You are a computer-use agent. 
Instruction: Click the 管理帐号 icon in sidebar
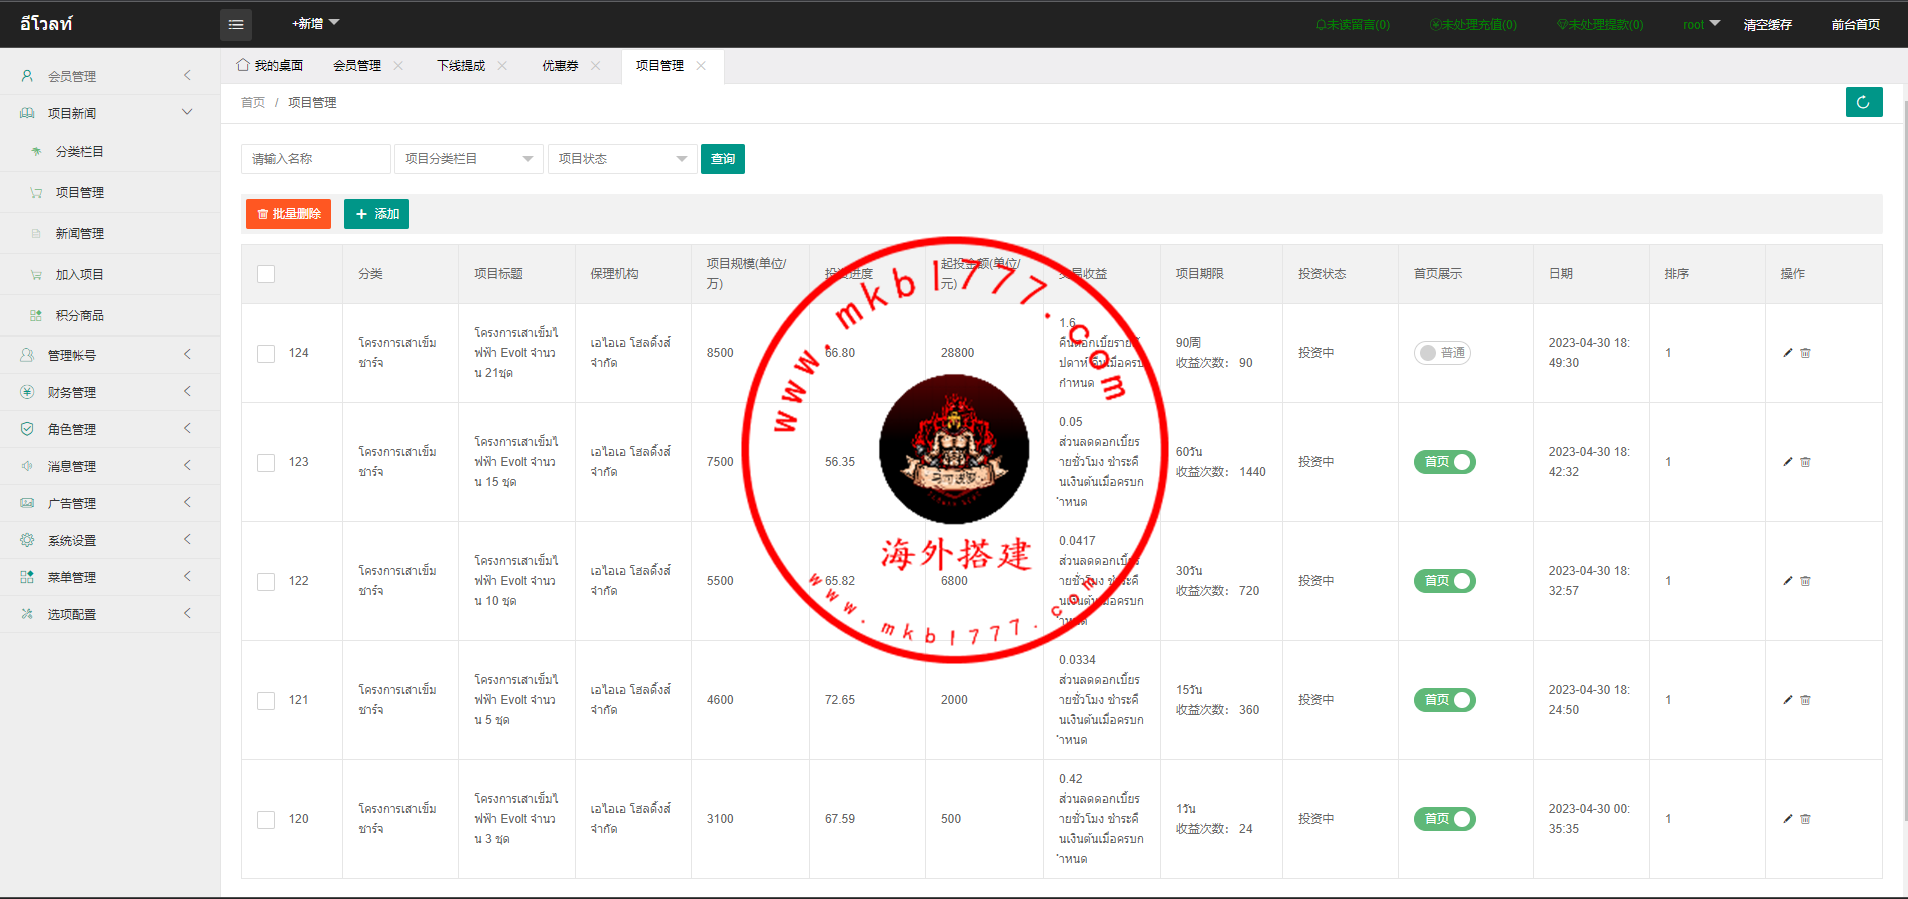[27, 355]
